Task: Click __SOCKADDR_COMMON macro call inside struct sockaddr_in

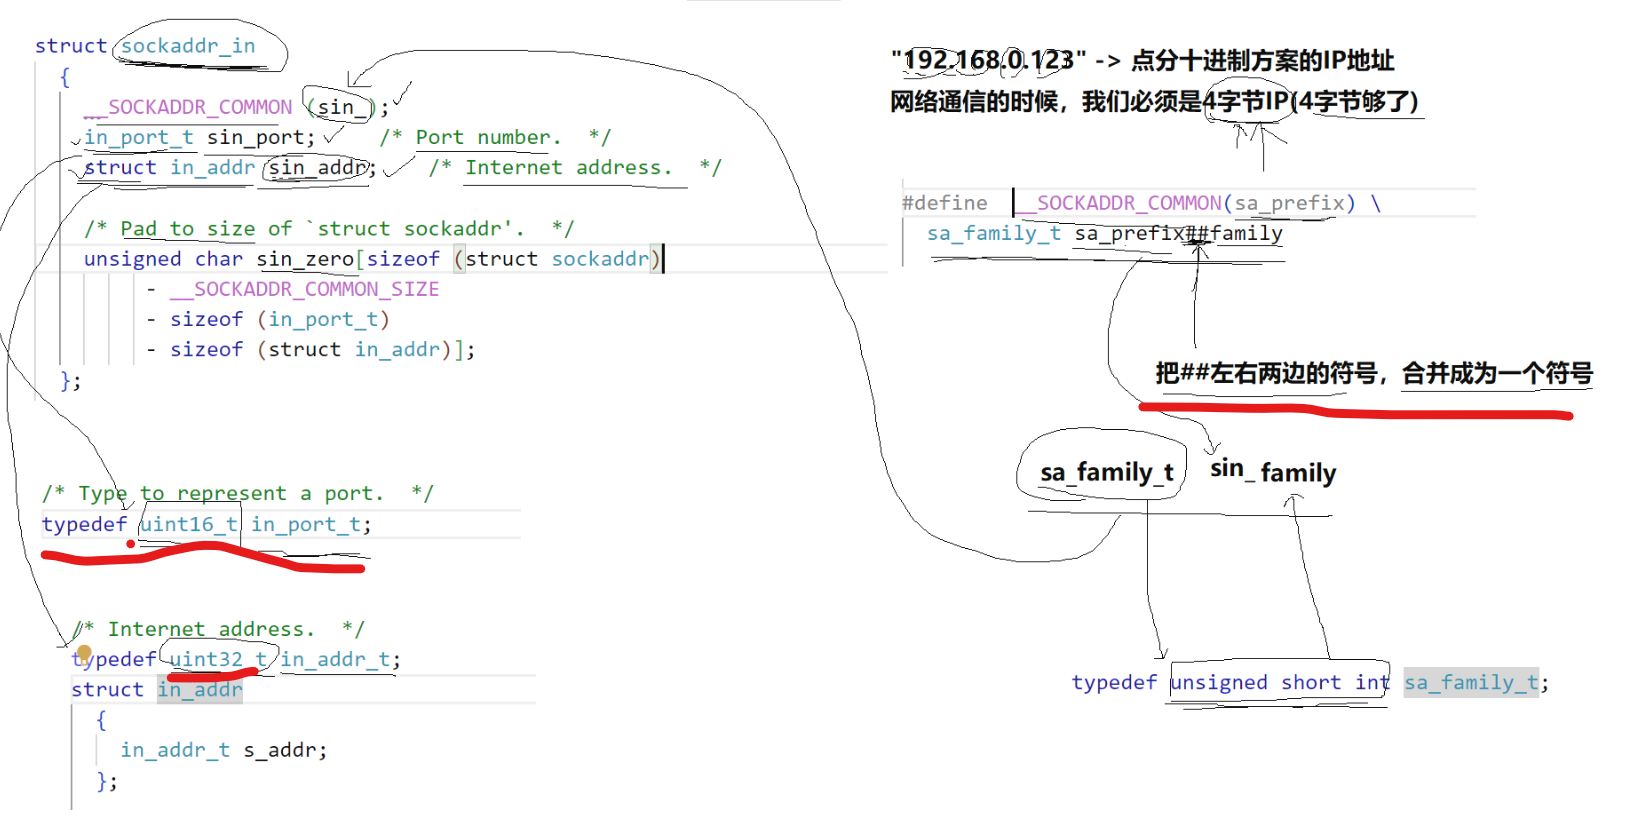Action: pyautogui.click(x=188, y=107)
